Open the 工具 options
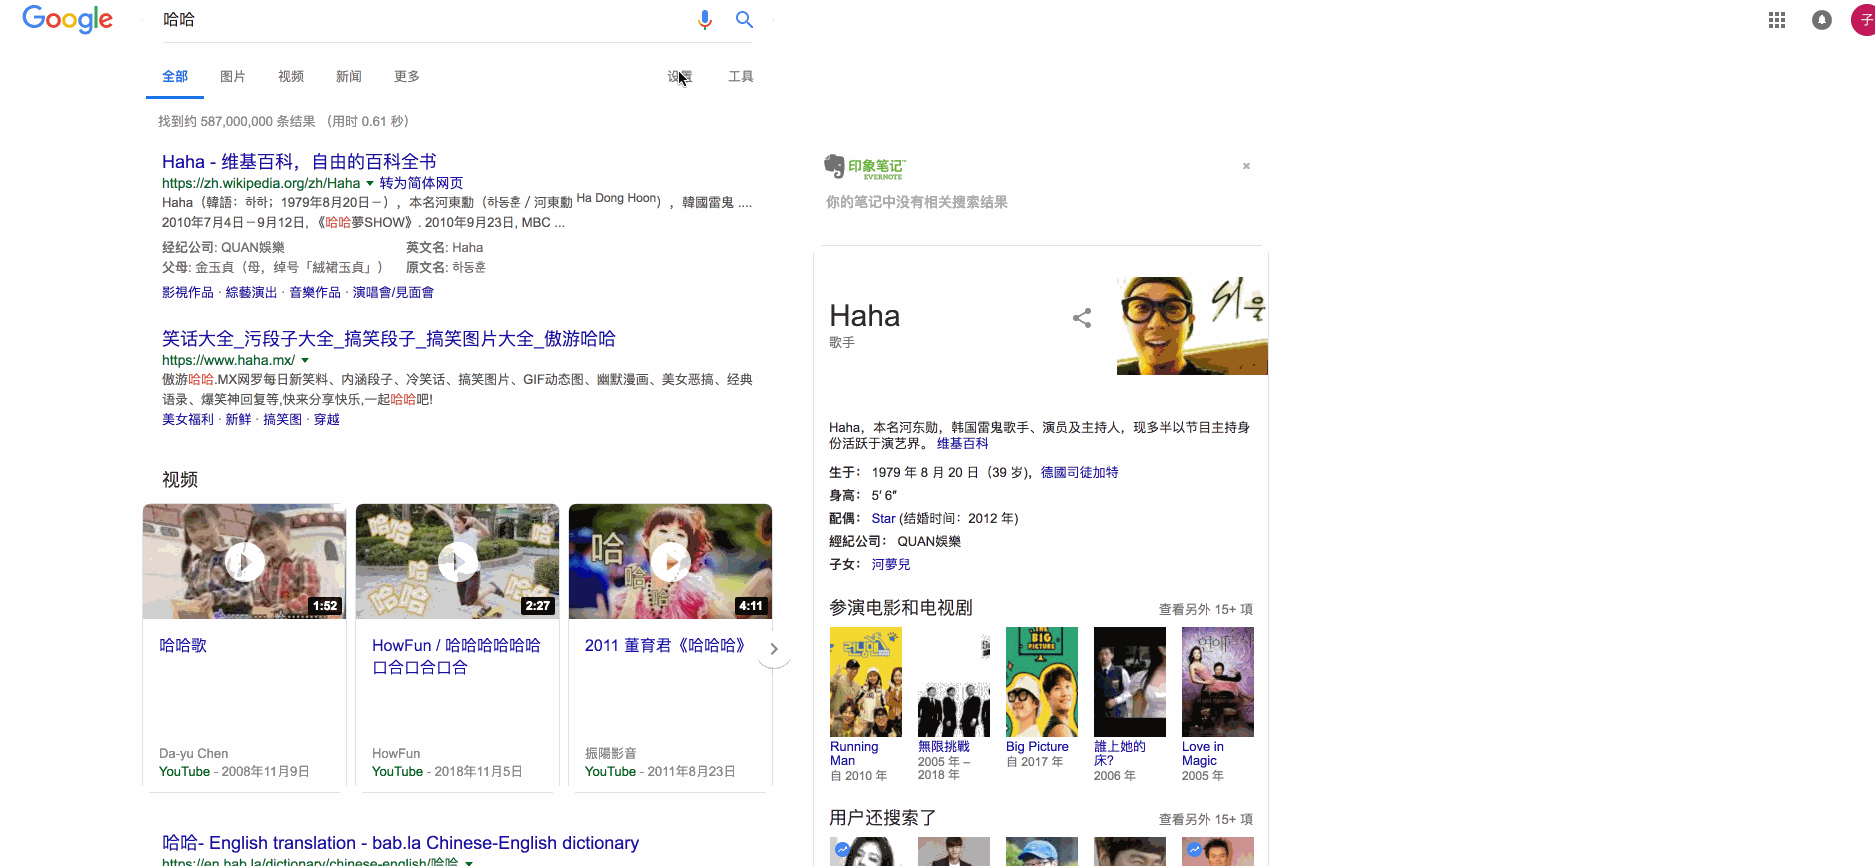This screenshot has height=866, width=1875. pos(741,77)
